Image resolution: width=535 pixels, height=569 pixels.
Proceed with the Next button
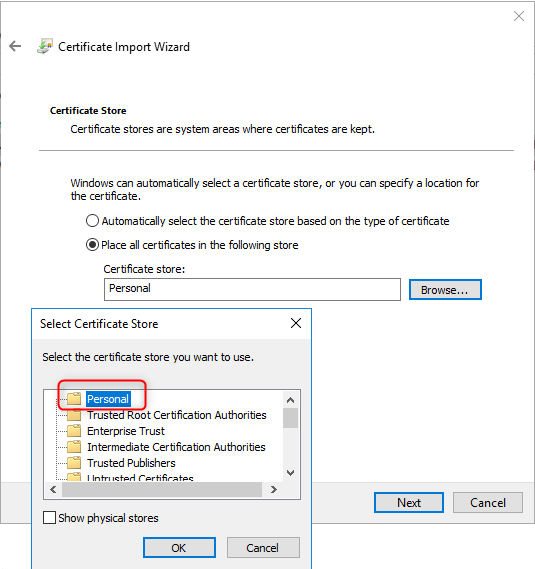coord(409,503)
